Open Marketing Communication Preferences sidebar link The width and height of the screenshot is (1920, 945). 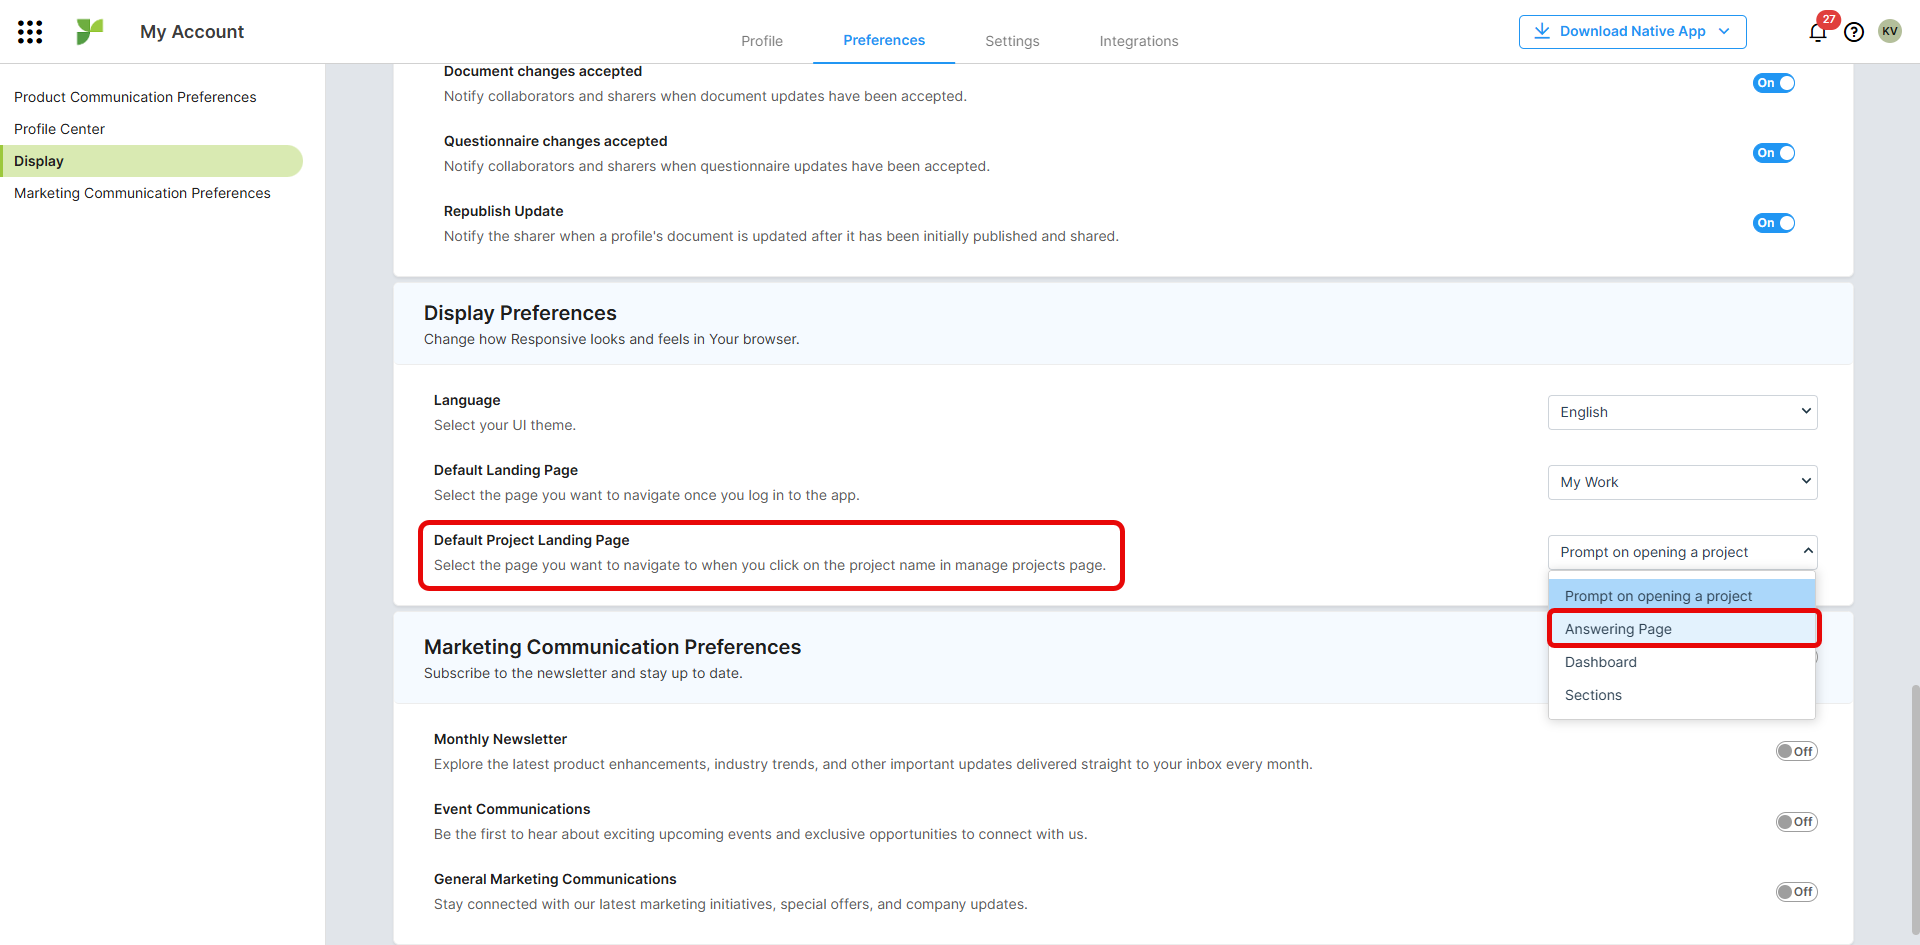tap(142, 193)
